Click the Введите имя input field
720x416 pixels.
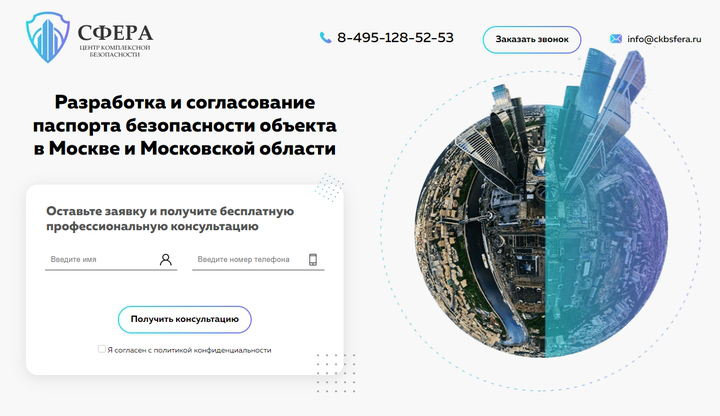111,260
